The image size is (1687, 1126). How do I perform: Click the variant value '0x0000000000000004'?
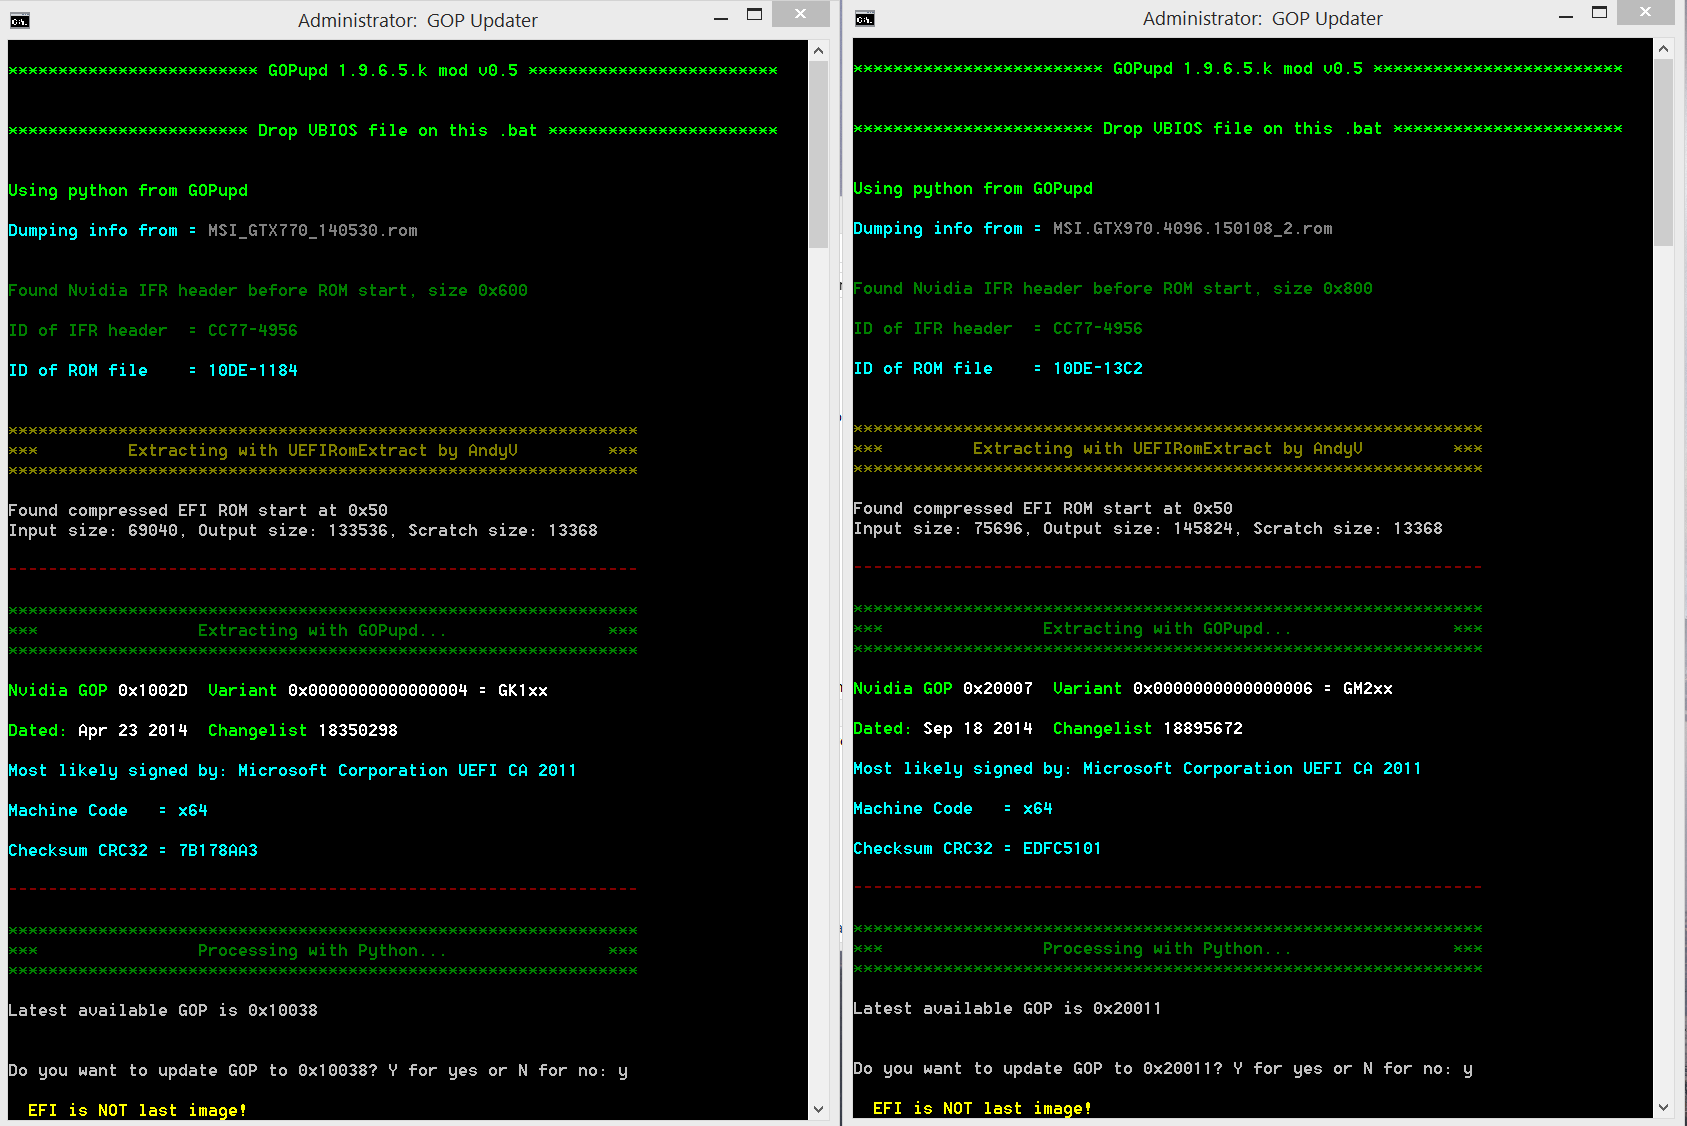(x=378, y=691)
